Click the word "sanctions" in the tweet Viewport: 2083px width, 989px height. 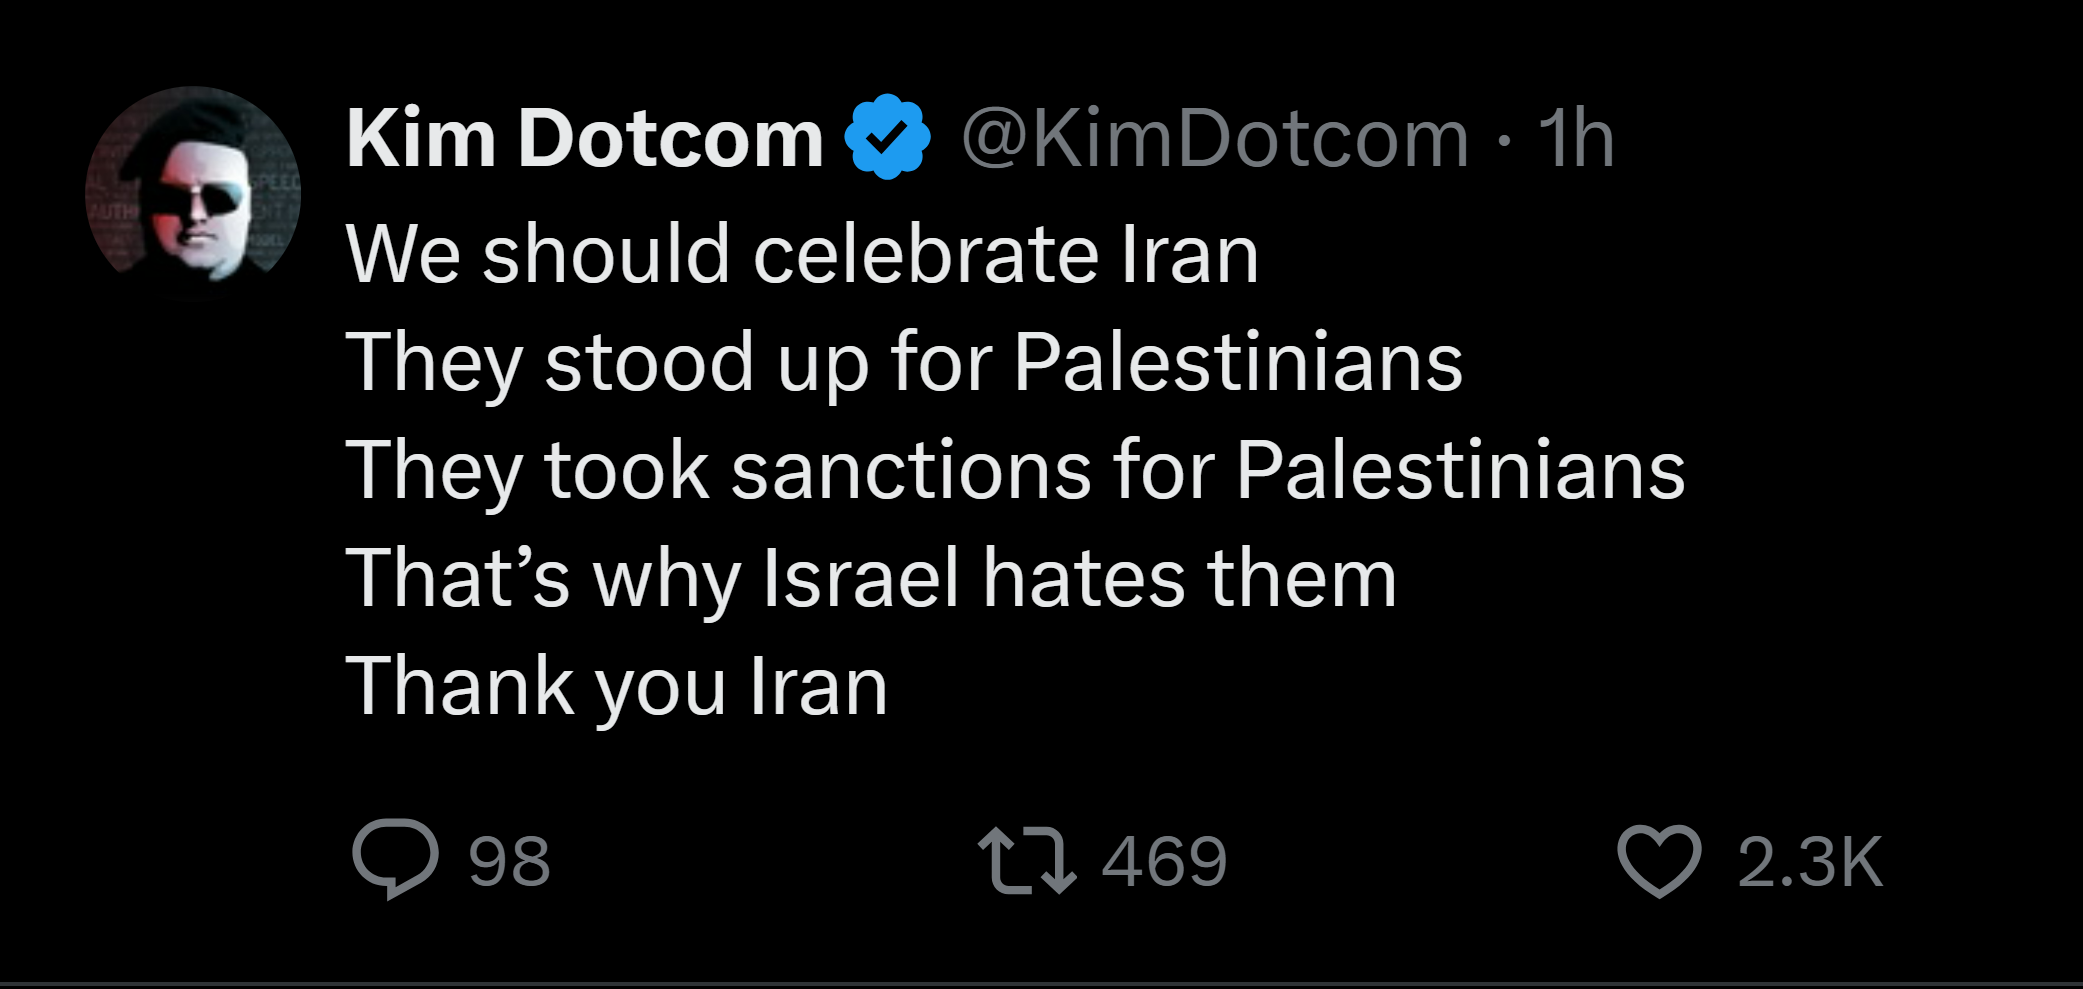911,470
